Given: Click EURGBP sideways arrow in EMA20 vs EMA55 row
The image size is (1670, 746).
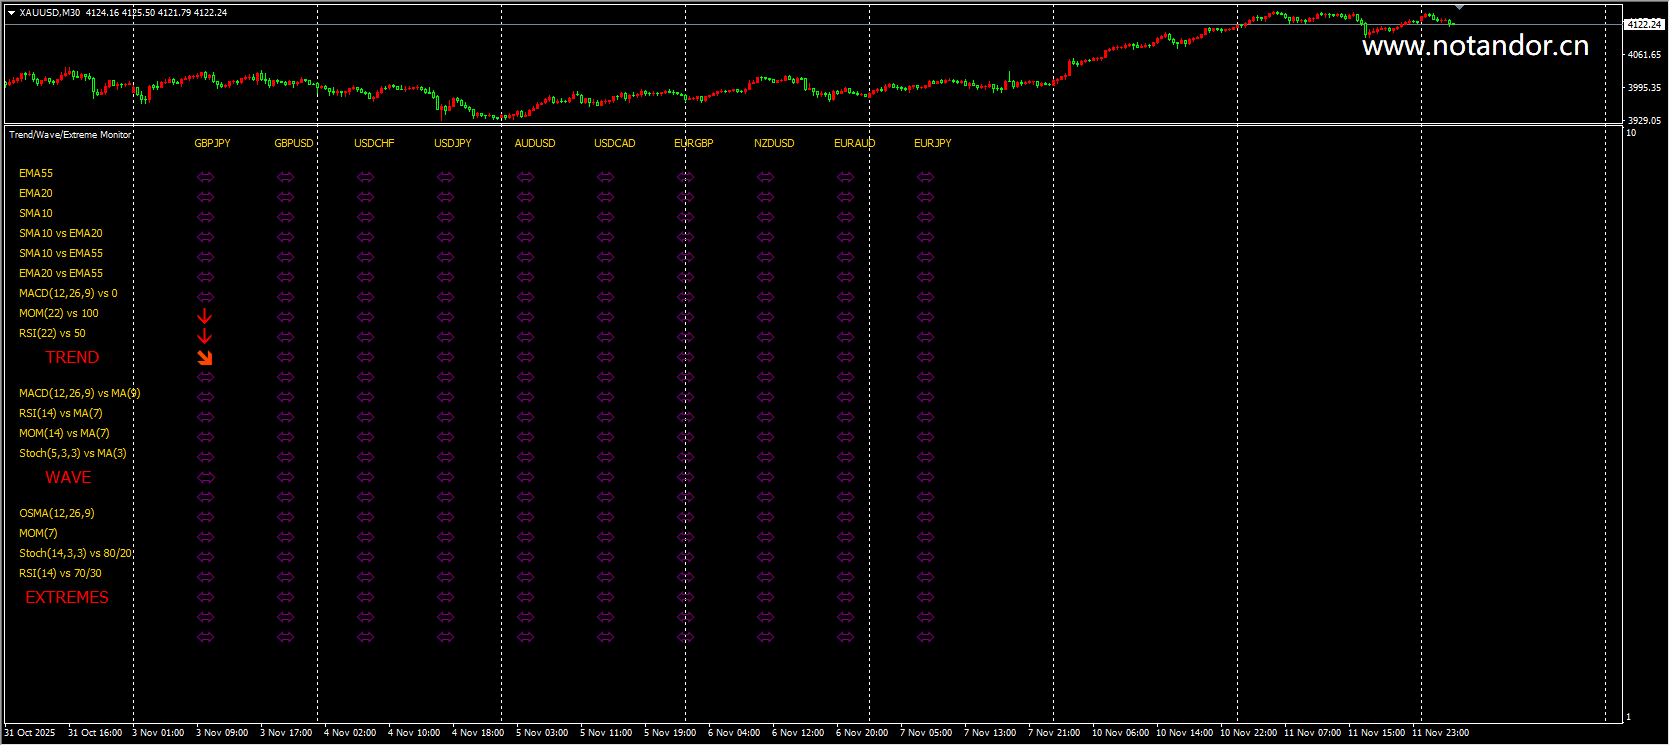Looking at the screenshot, I should point(686,277).
